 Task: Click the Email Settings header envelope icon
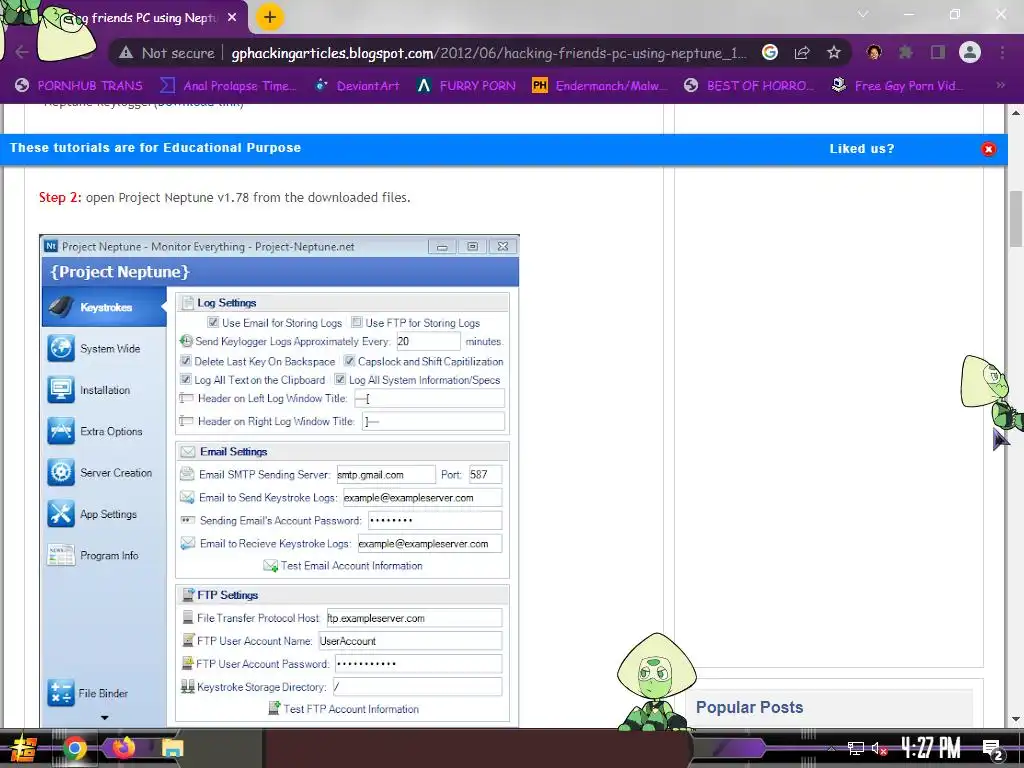[188, 451]
